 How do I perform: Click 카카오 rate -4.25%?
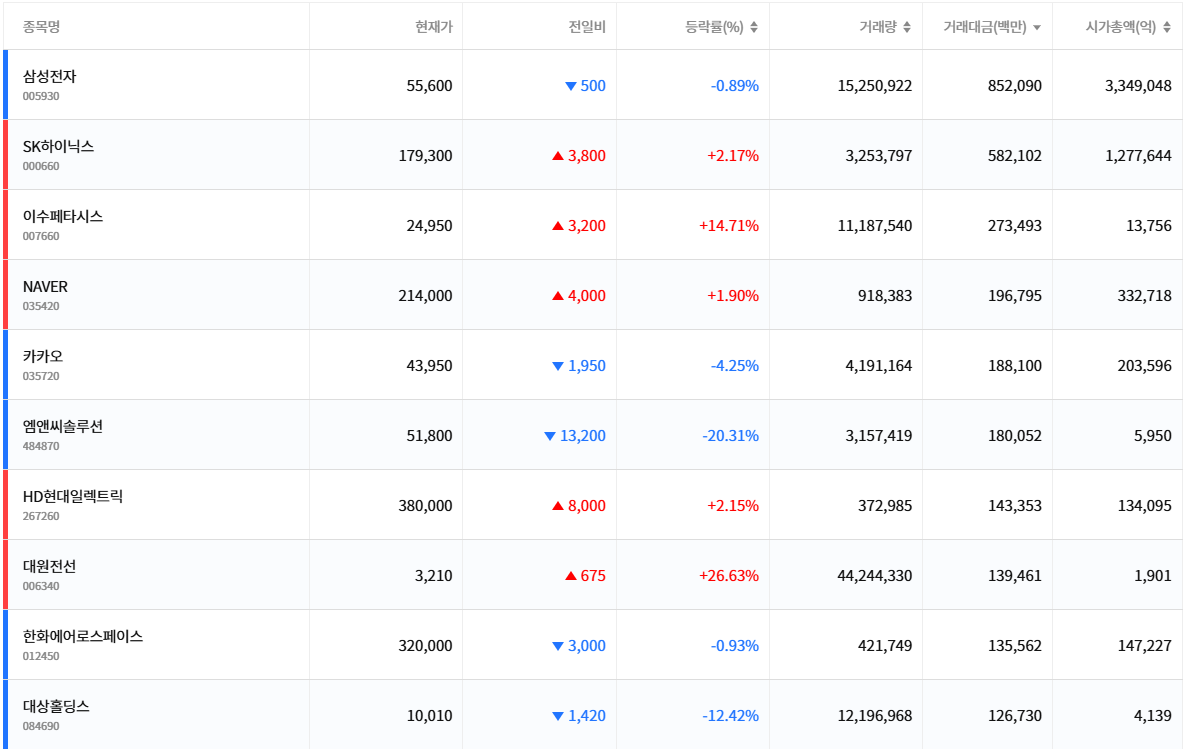pyautogui.click(x=735, y=366)
